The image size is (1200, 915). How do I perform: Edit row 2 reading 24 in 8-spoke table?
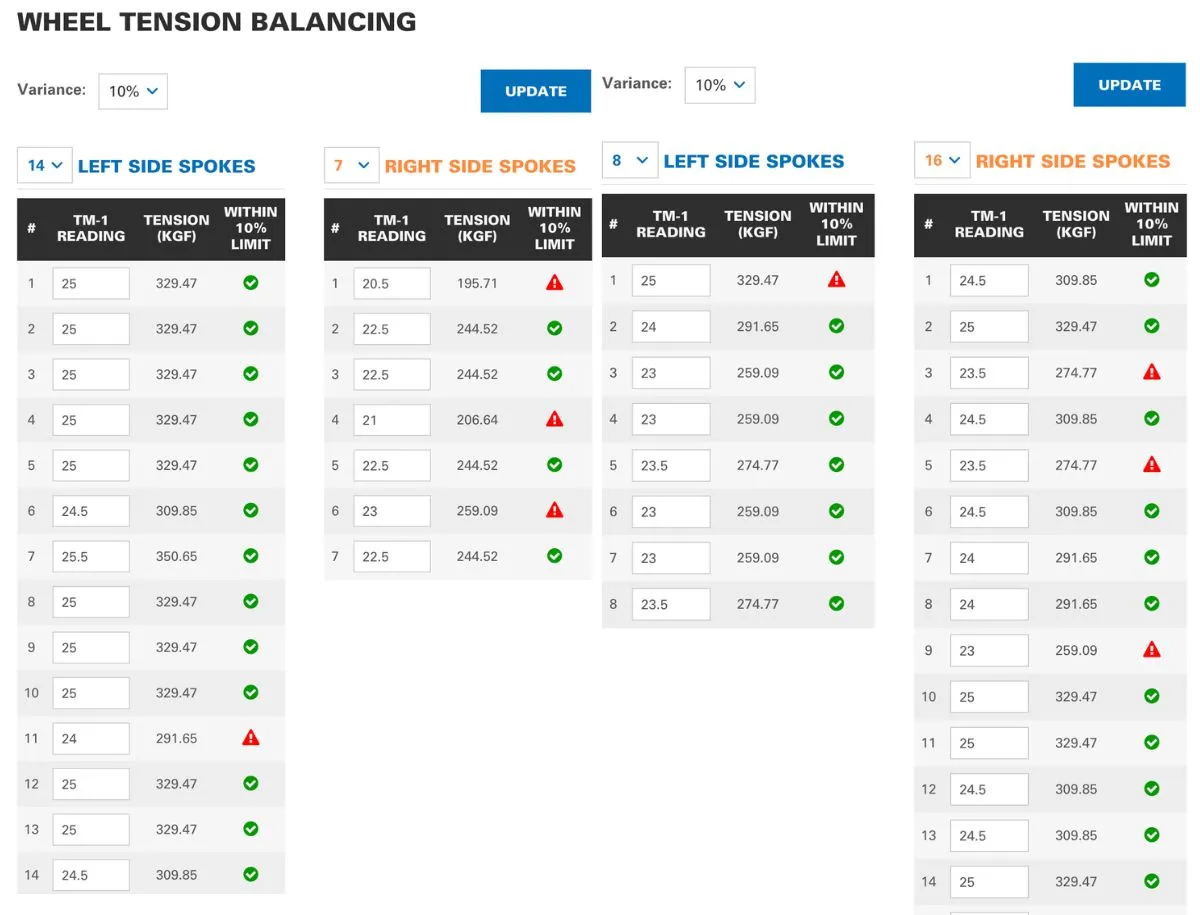[671, 326]
